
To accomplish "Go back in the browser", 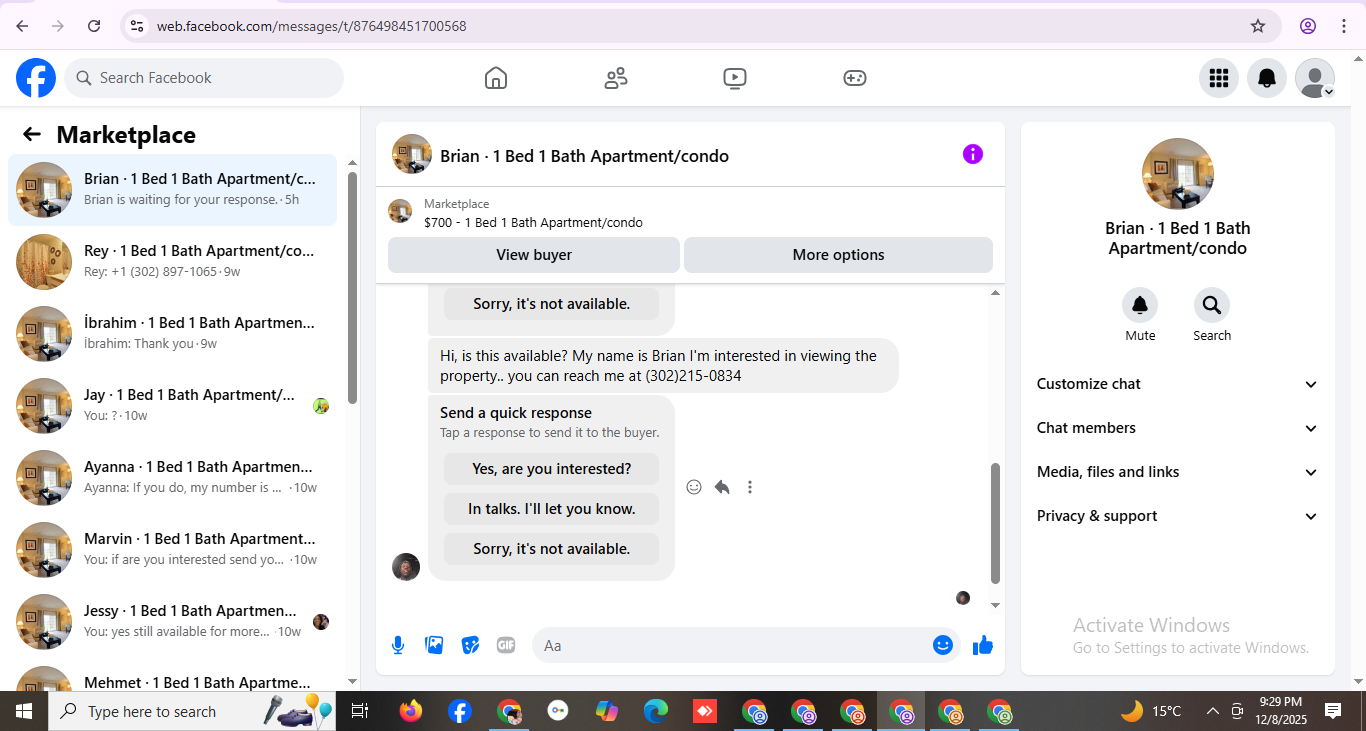I will tap(22, 26).
